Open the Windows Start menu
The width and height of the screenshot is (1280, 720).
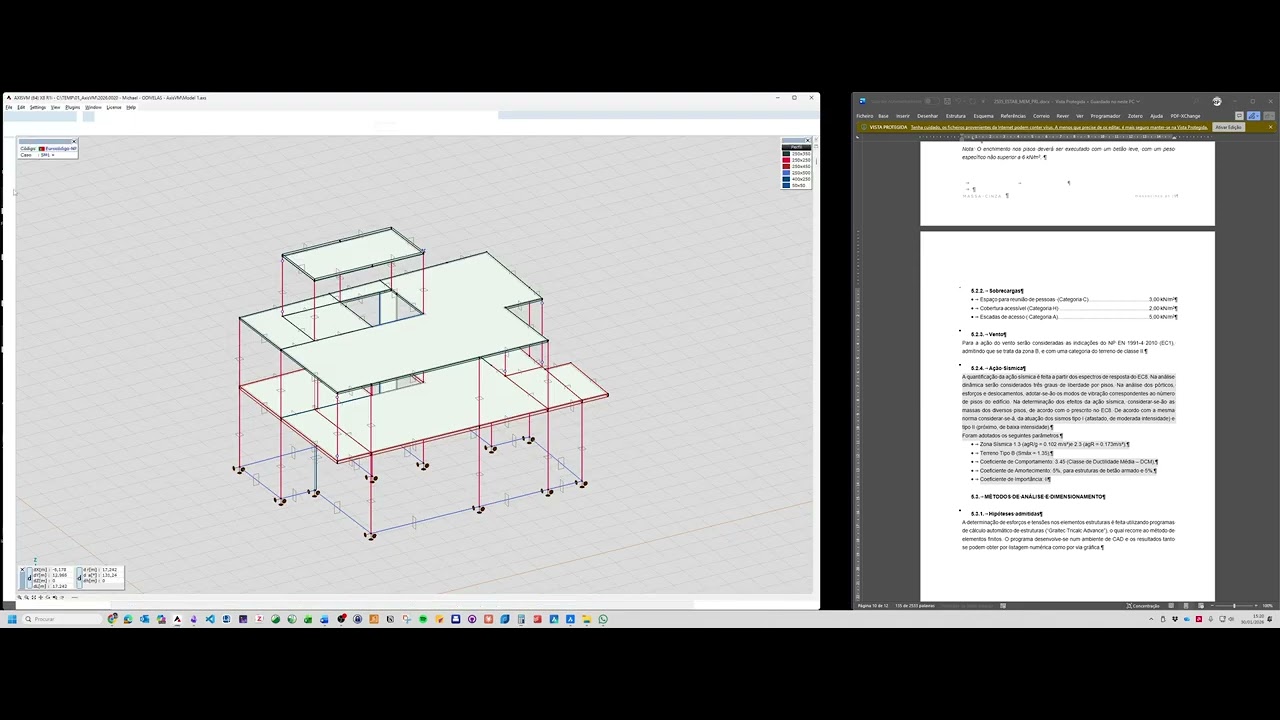point(12,619)
